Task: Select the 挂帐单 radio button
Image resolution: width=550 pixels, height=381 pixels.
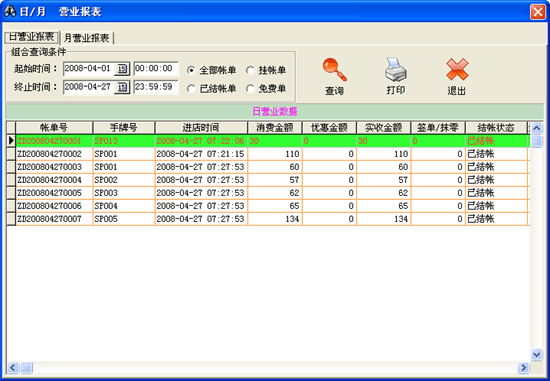Action: [250, 70]
